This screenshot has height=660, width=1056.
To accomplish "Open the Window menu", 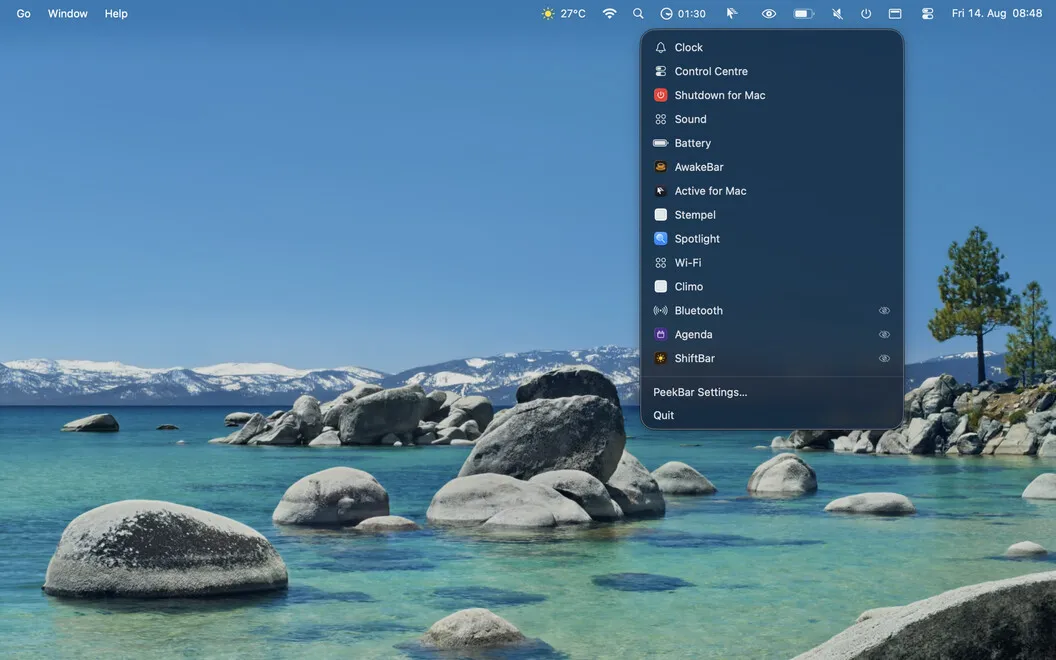I will (67, 13).
